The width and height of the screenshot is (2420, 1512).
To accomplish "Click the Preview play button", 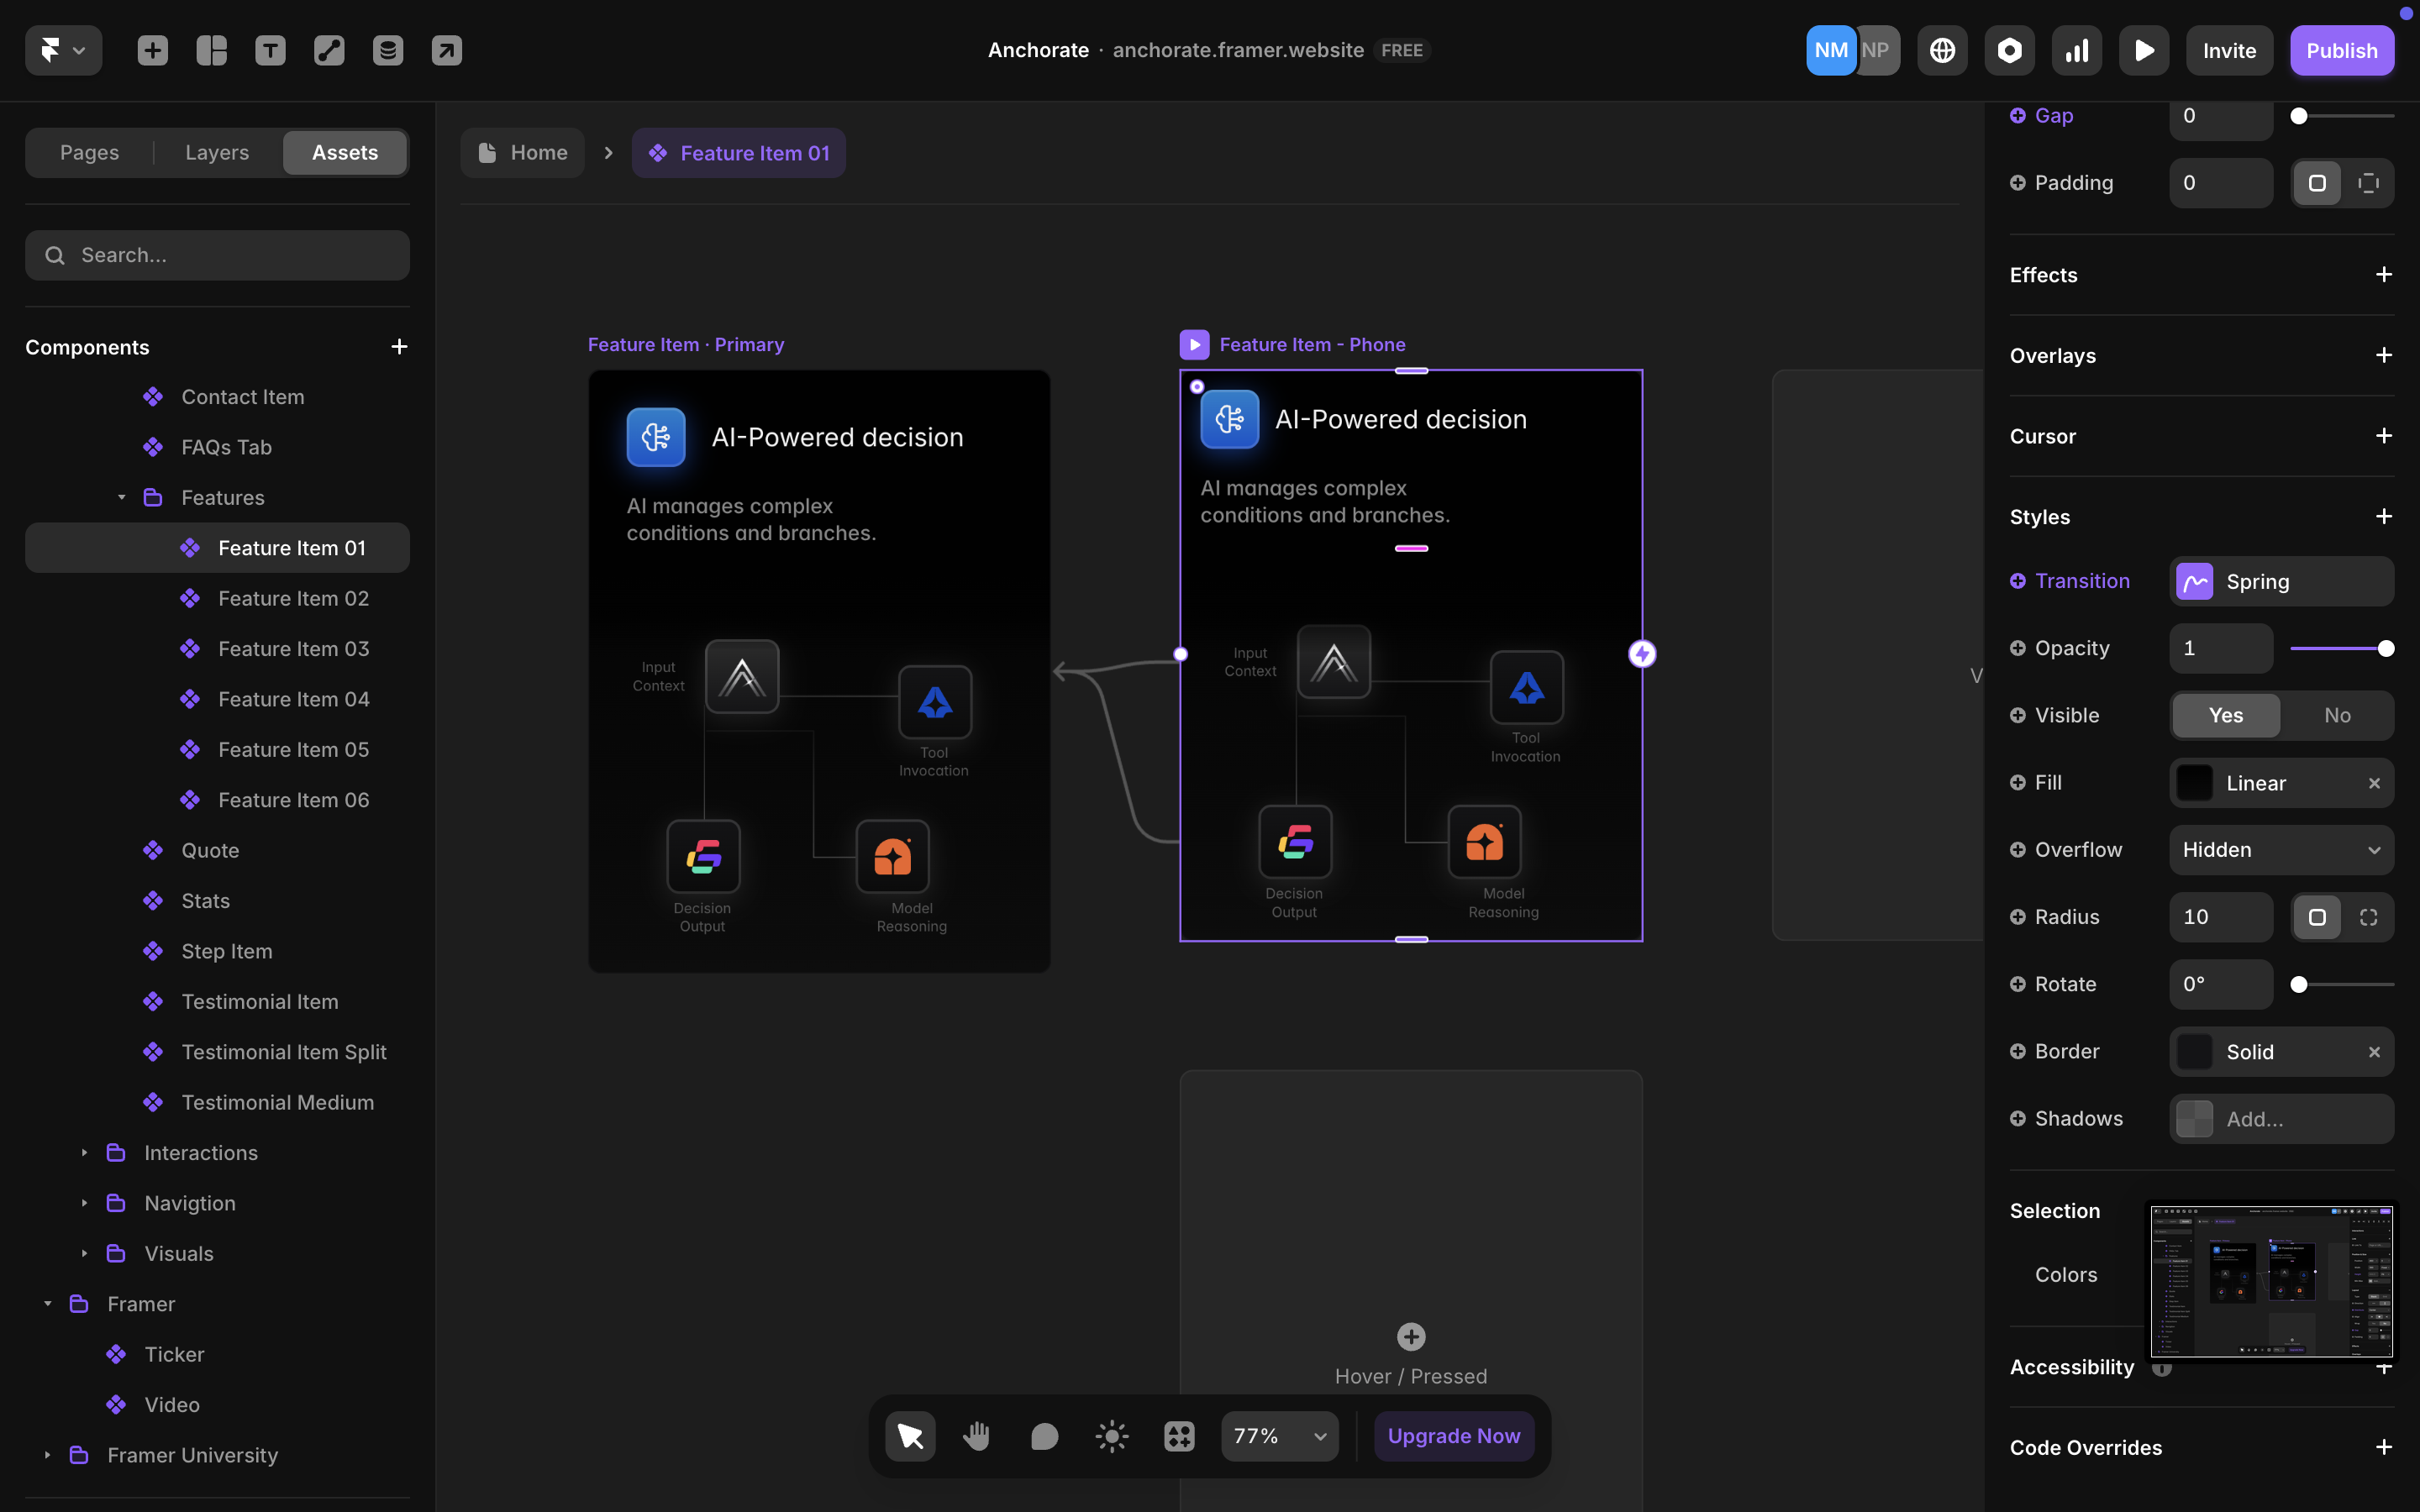I will [2143, 50].
